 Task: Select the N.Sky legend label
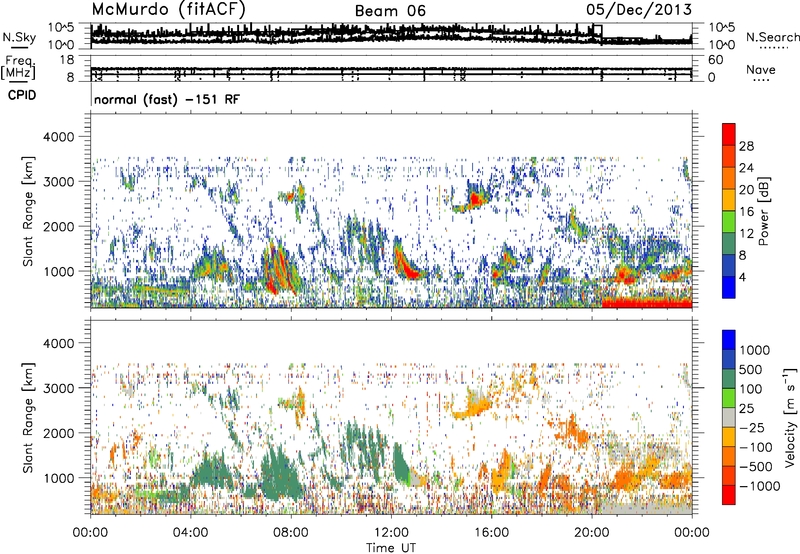(19, 37)
